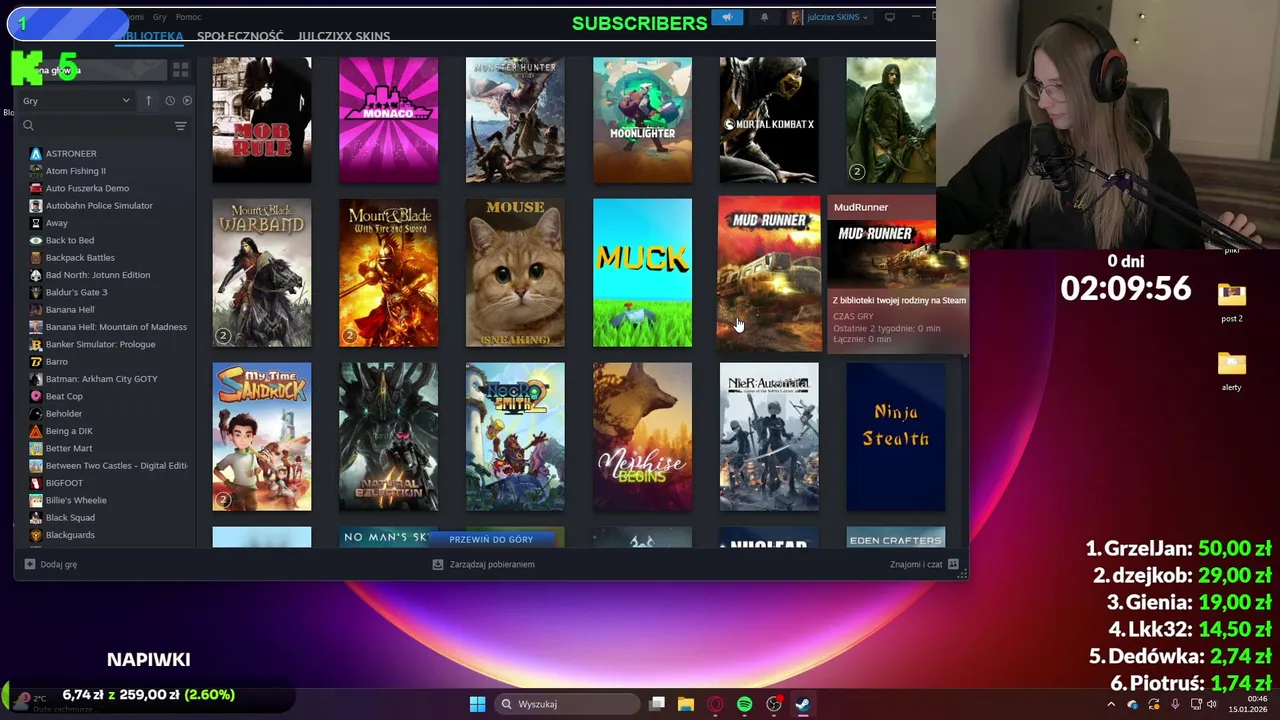This screenshot has width=1280, height=720.
Task: Open the ASTRONEER game entry
Action: pyautogui.click(x=70, y=153)
